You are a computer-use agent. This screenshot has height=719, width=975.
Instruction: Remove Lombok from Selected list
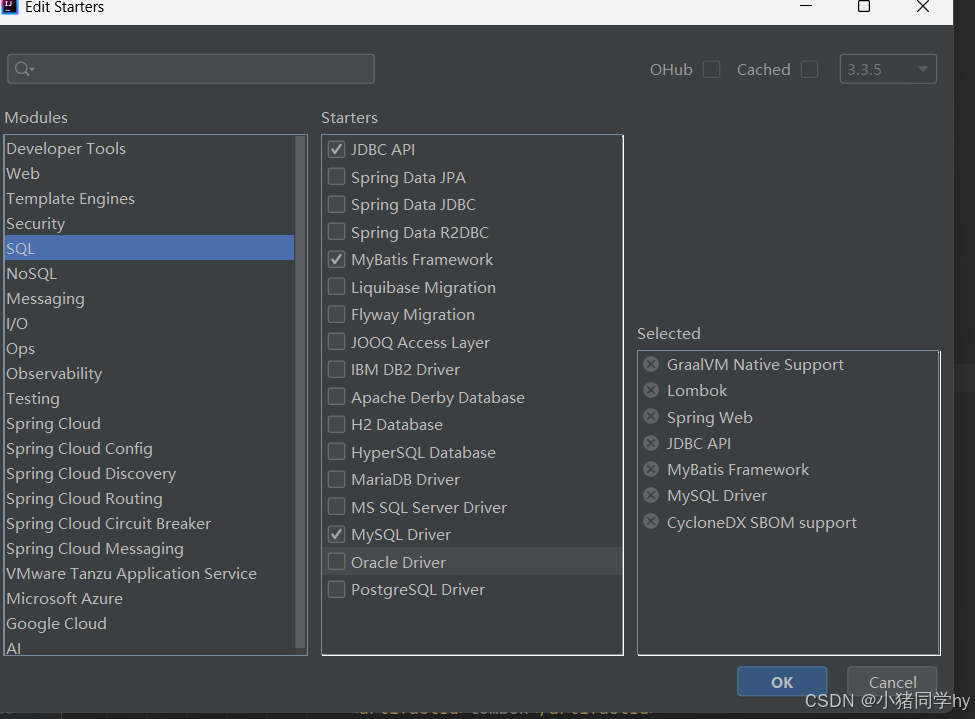click(x=651, y=390)
